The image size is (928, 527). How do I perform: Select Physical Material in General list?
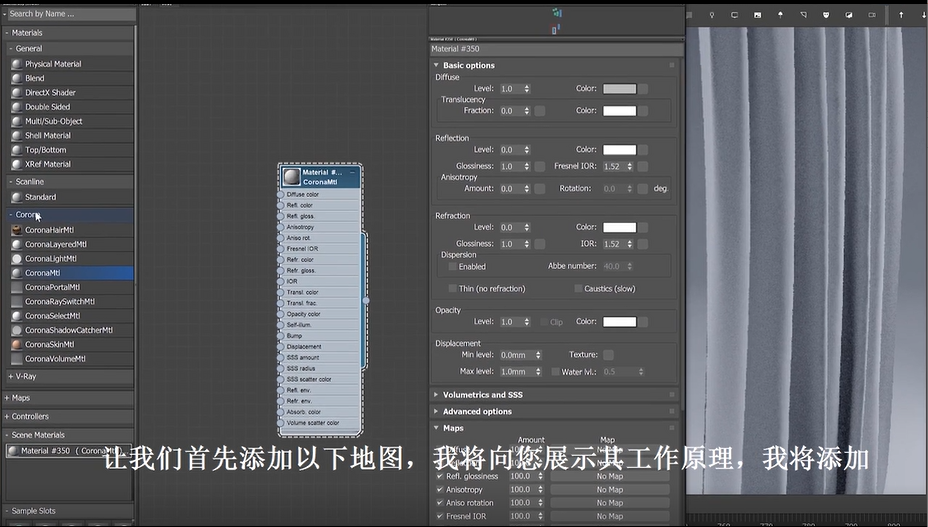coord(71,64)
